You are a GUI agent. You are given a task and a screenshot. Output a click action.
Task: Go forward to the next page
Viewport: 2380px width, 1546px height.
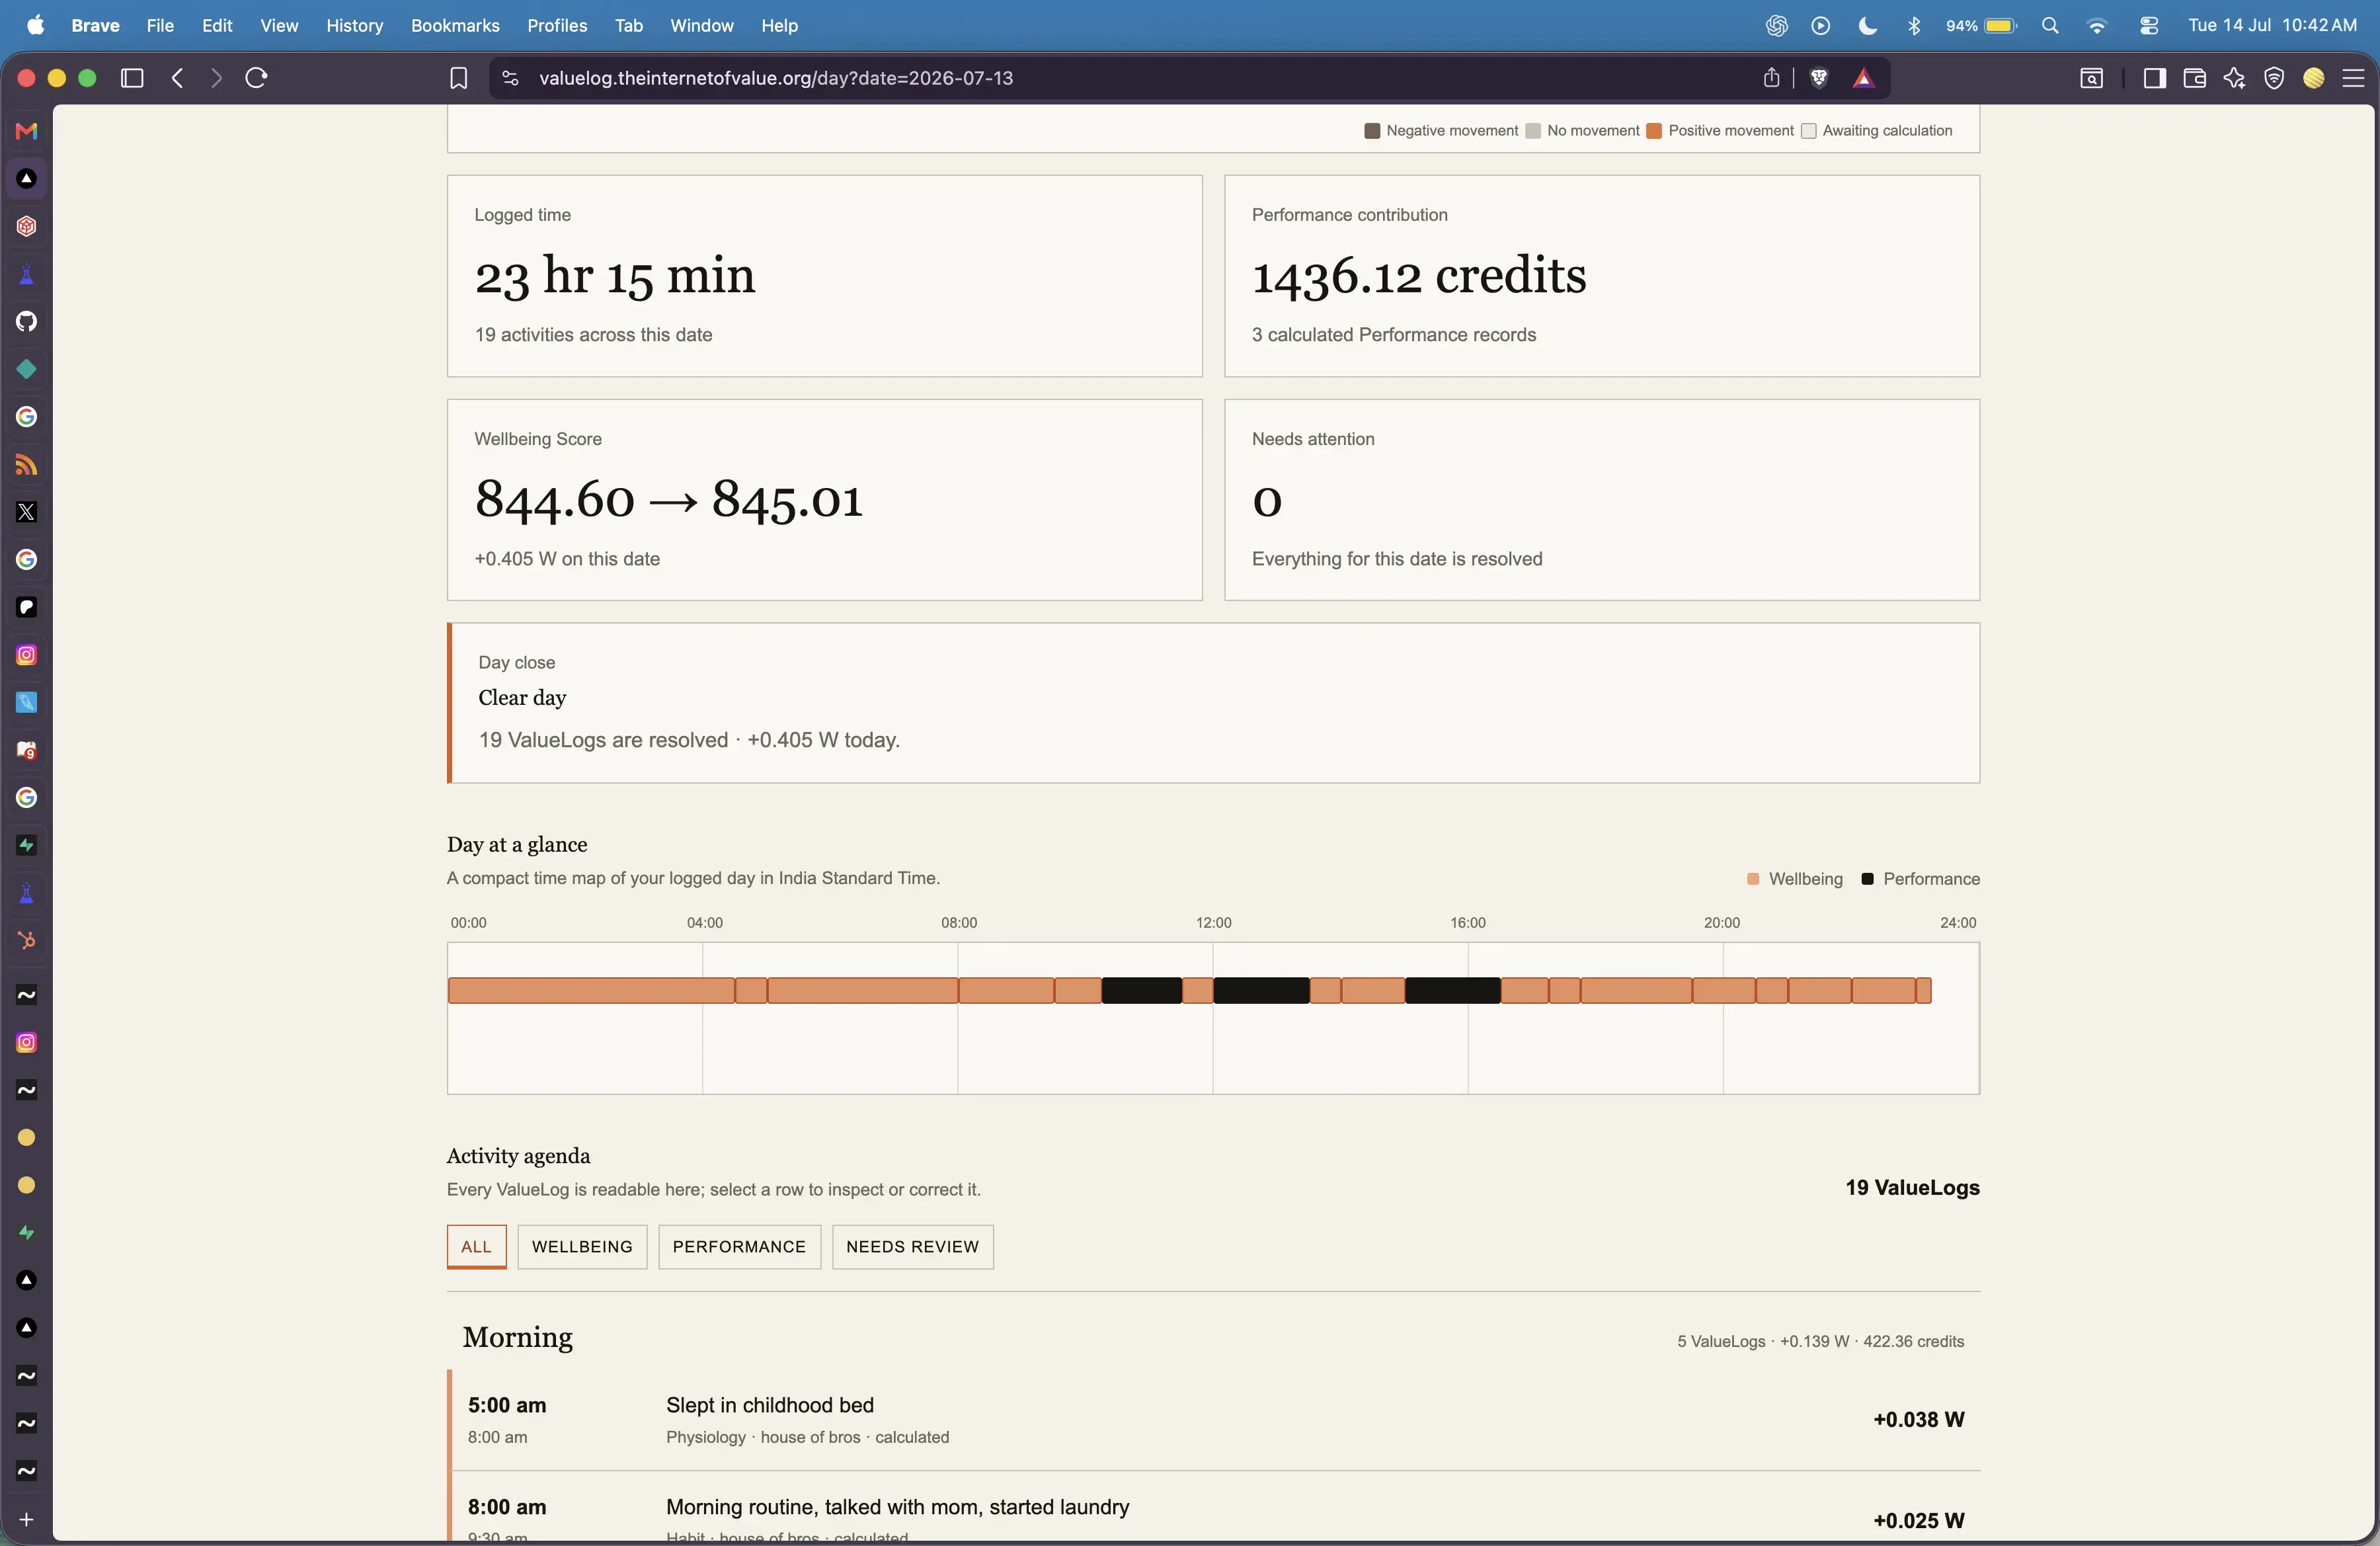[x=216, y=78]
